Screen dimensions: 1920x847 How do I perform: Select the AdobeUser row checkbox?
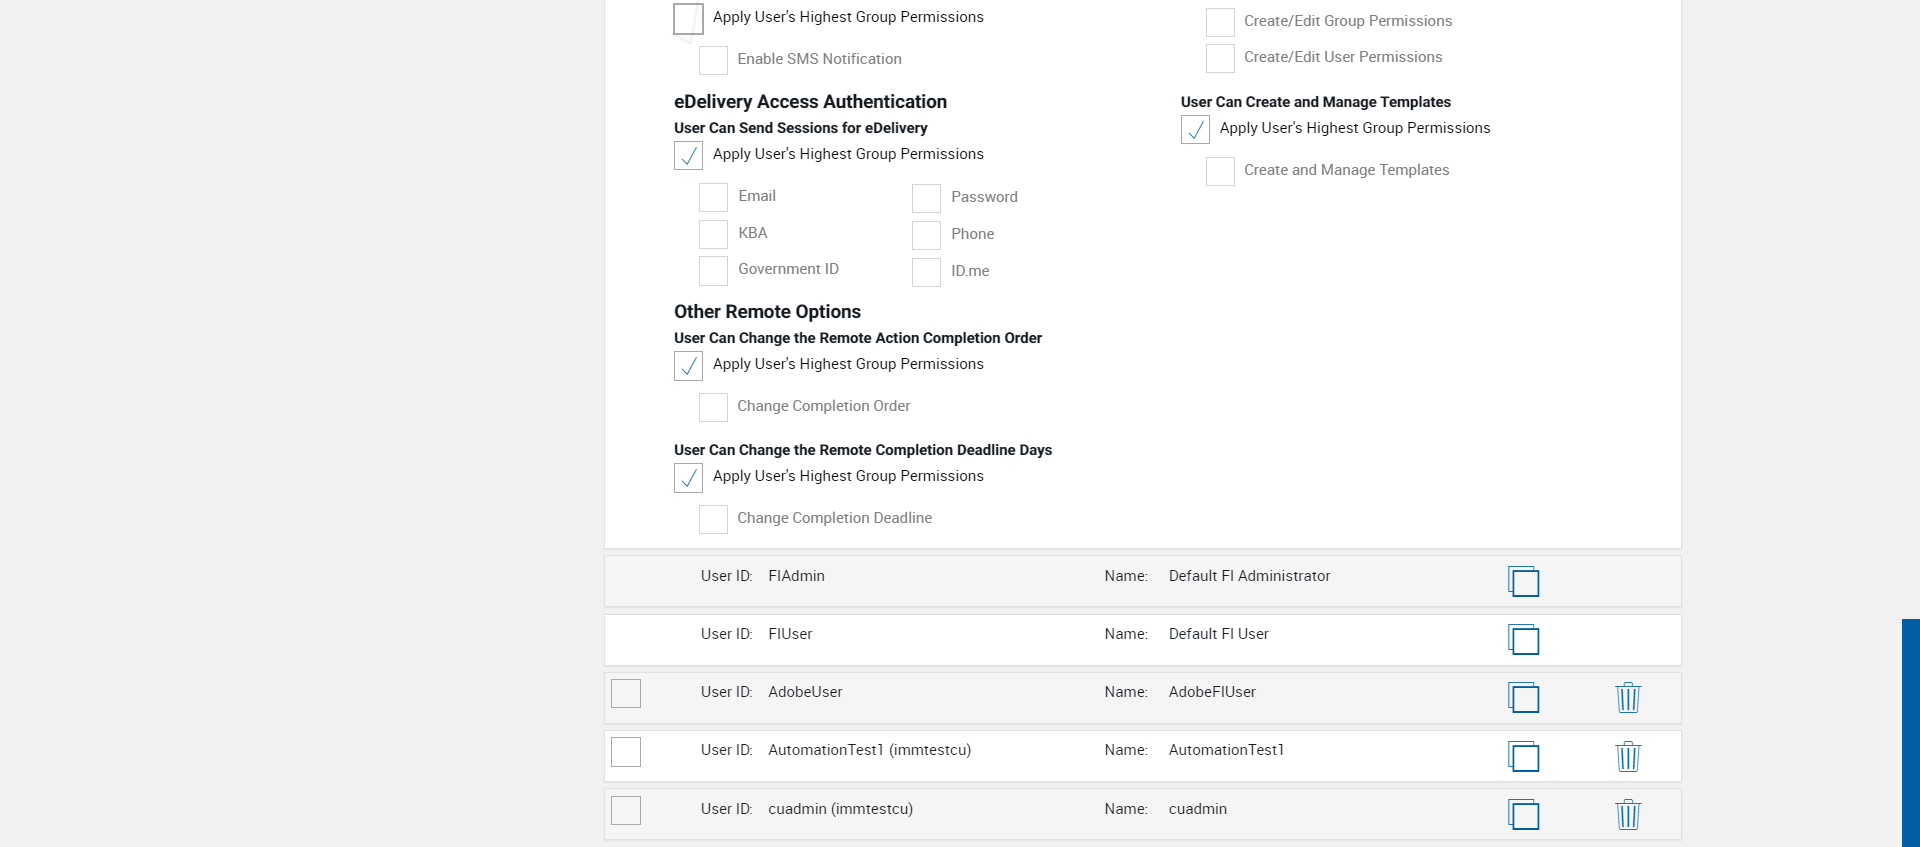[x=626, y=693]
